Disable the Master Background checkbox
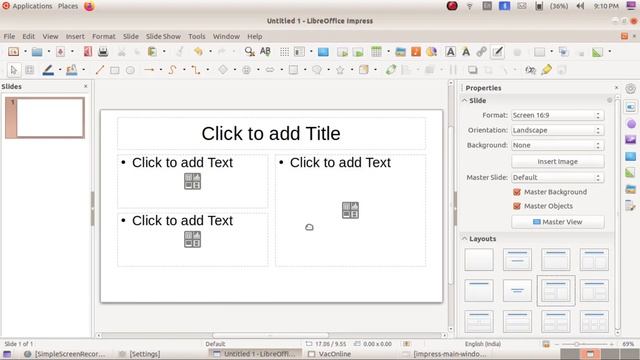The height and width of the screenshot is (360, 640). [517, 192]
